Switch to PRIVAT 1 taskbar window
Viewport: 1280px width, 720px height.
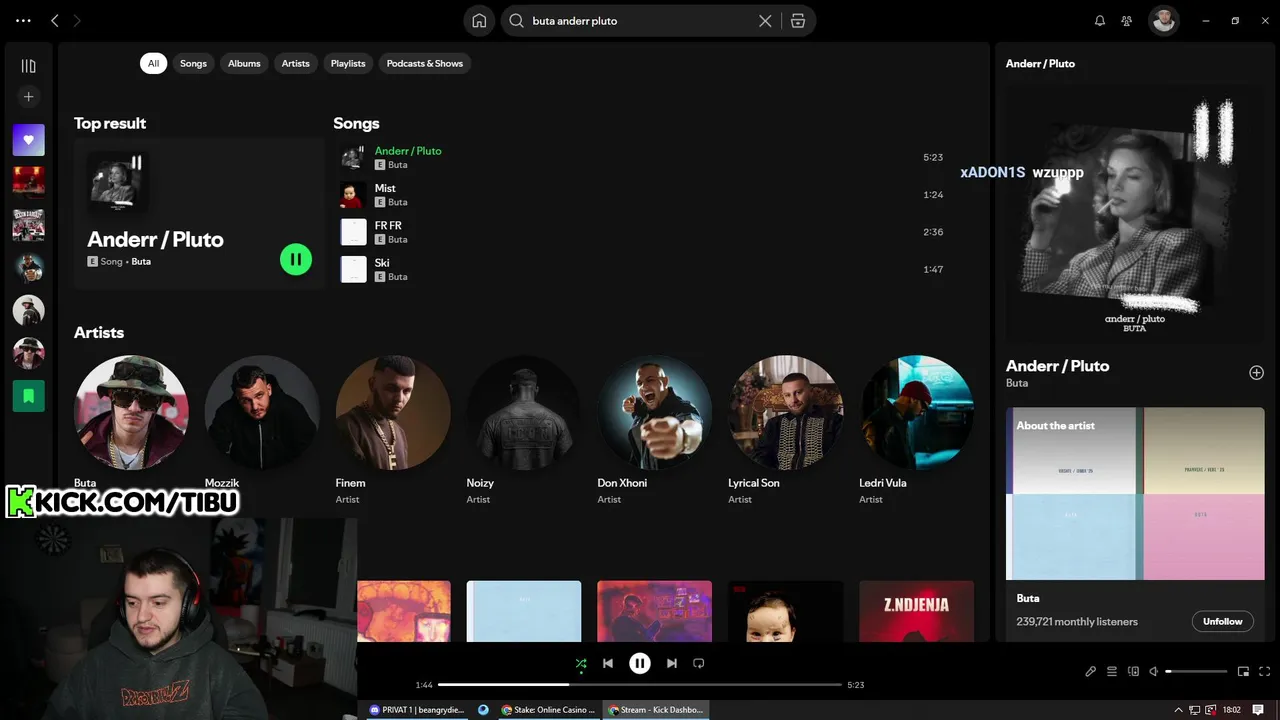(x=417, y=710)
